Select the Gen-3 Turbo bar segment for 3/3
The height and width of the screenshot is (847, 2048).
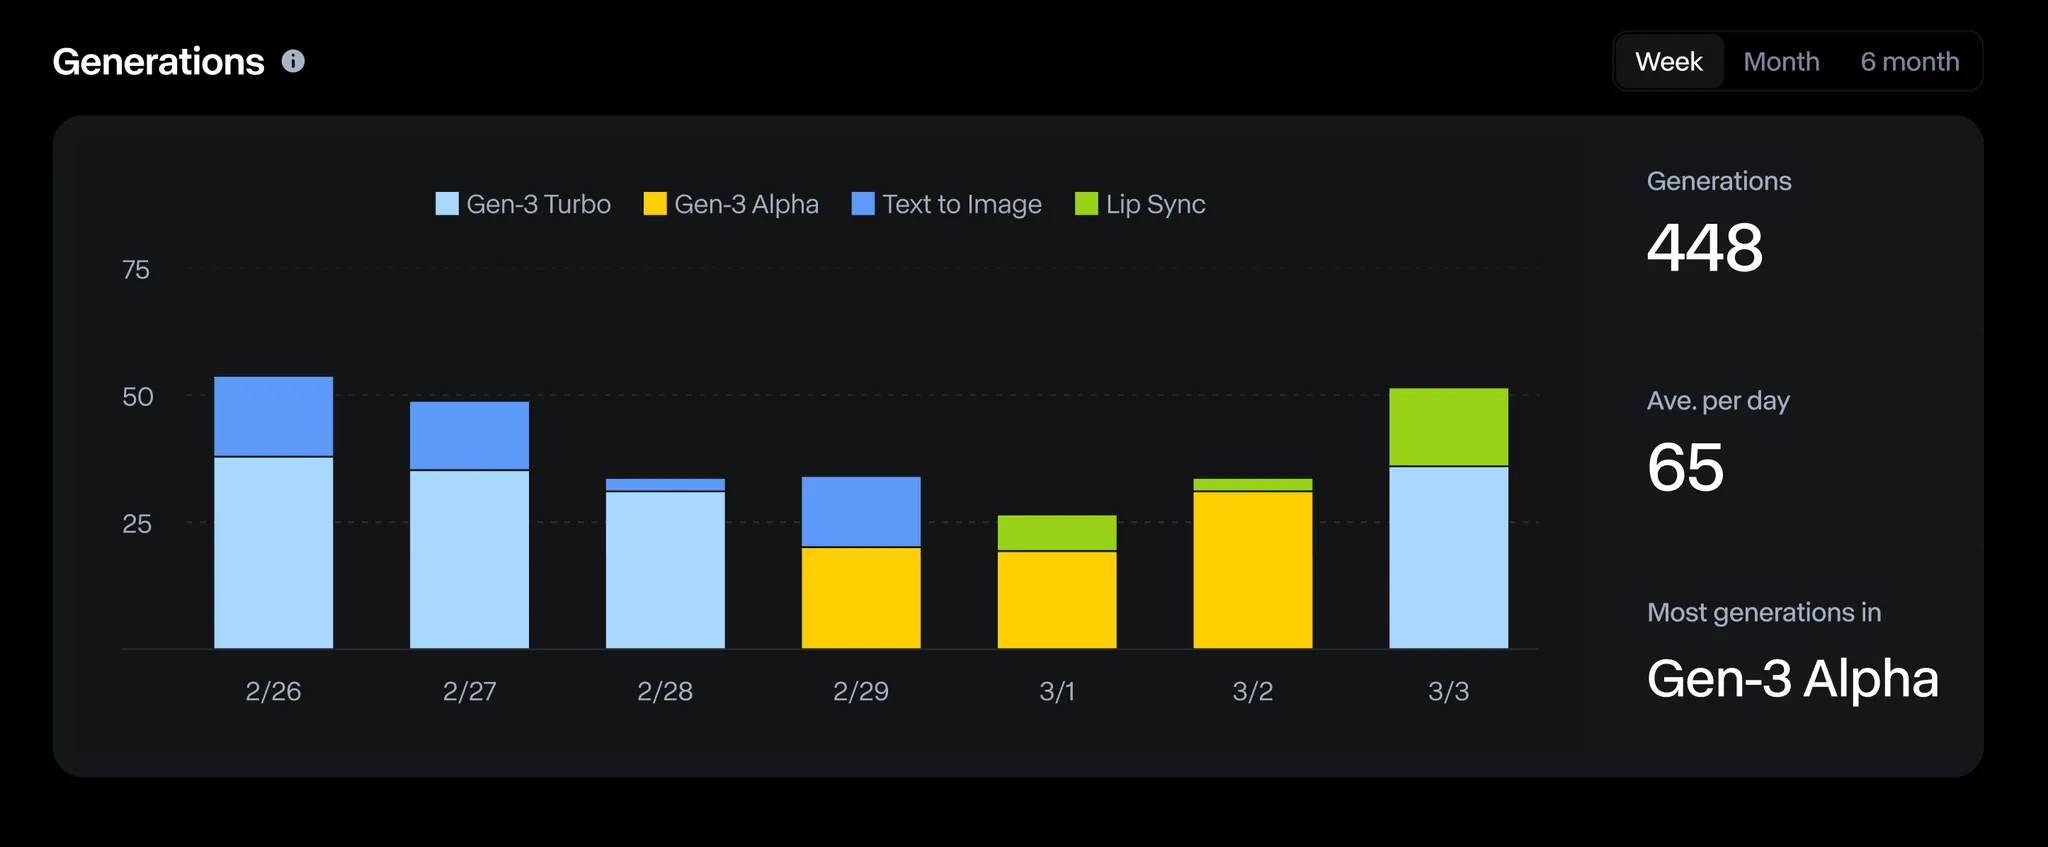[1449, 557]
